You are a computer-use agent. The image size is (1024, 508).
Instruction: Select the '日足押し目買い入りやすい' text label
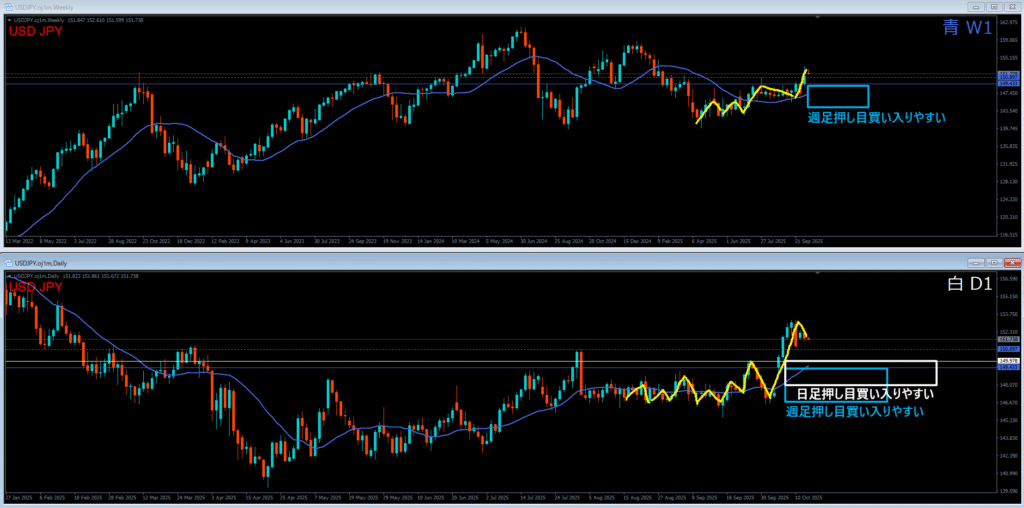pos(864,393)
